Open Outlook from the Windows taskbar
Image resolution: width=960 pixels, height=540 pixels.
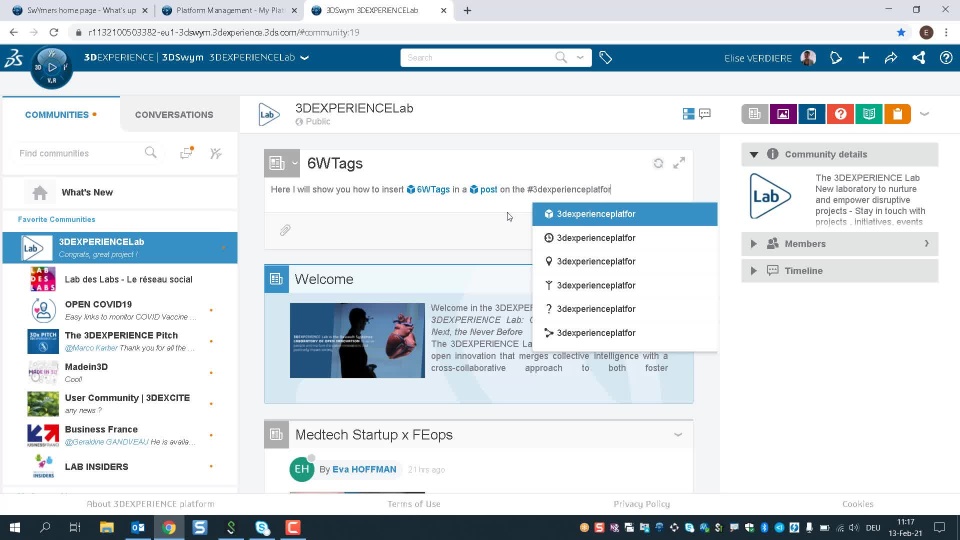[x=138, y=527]
